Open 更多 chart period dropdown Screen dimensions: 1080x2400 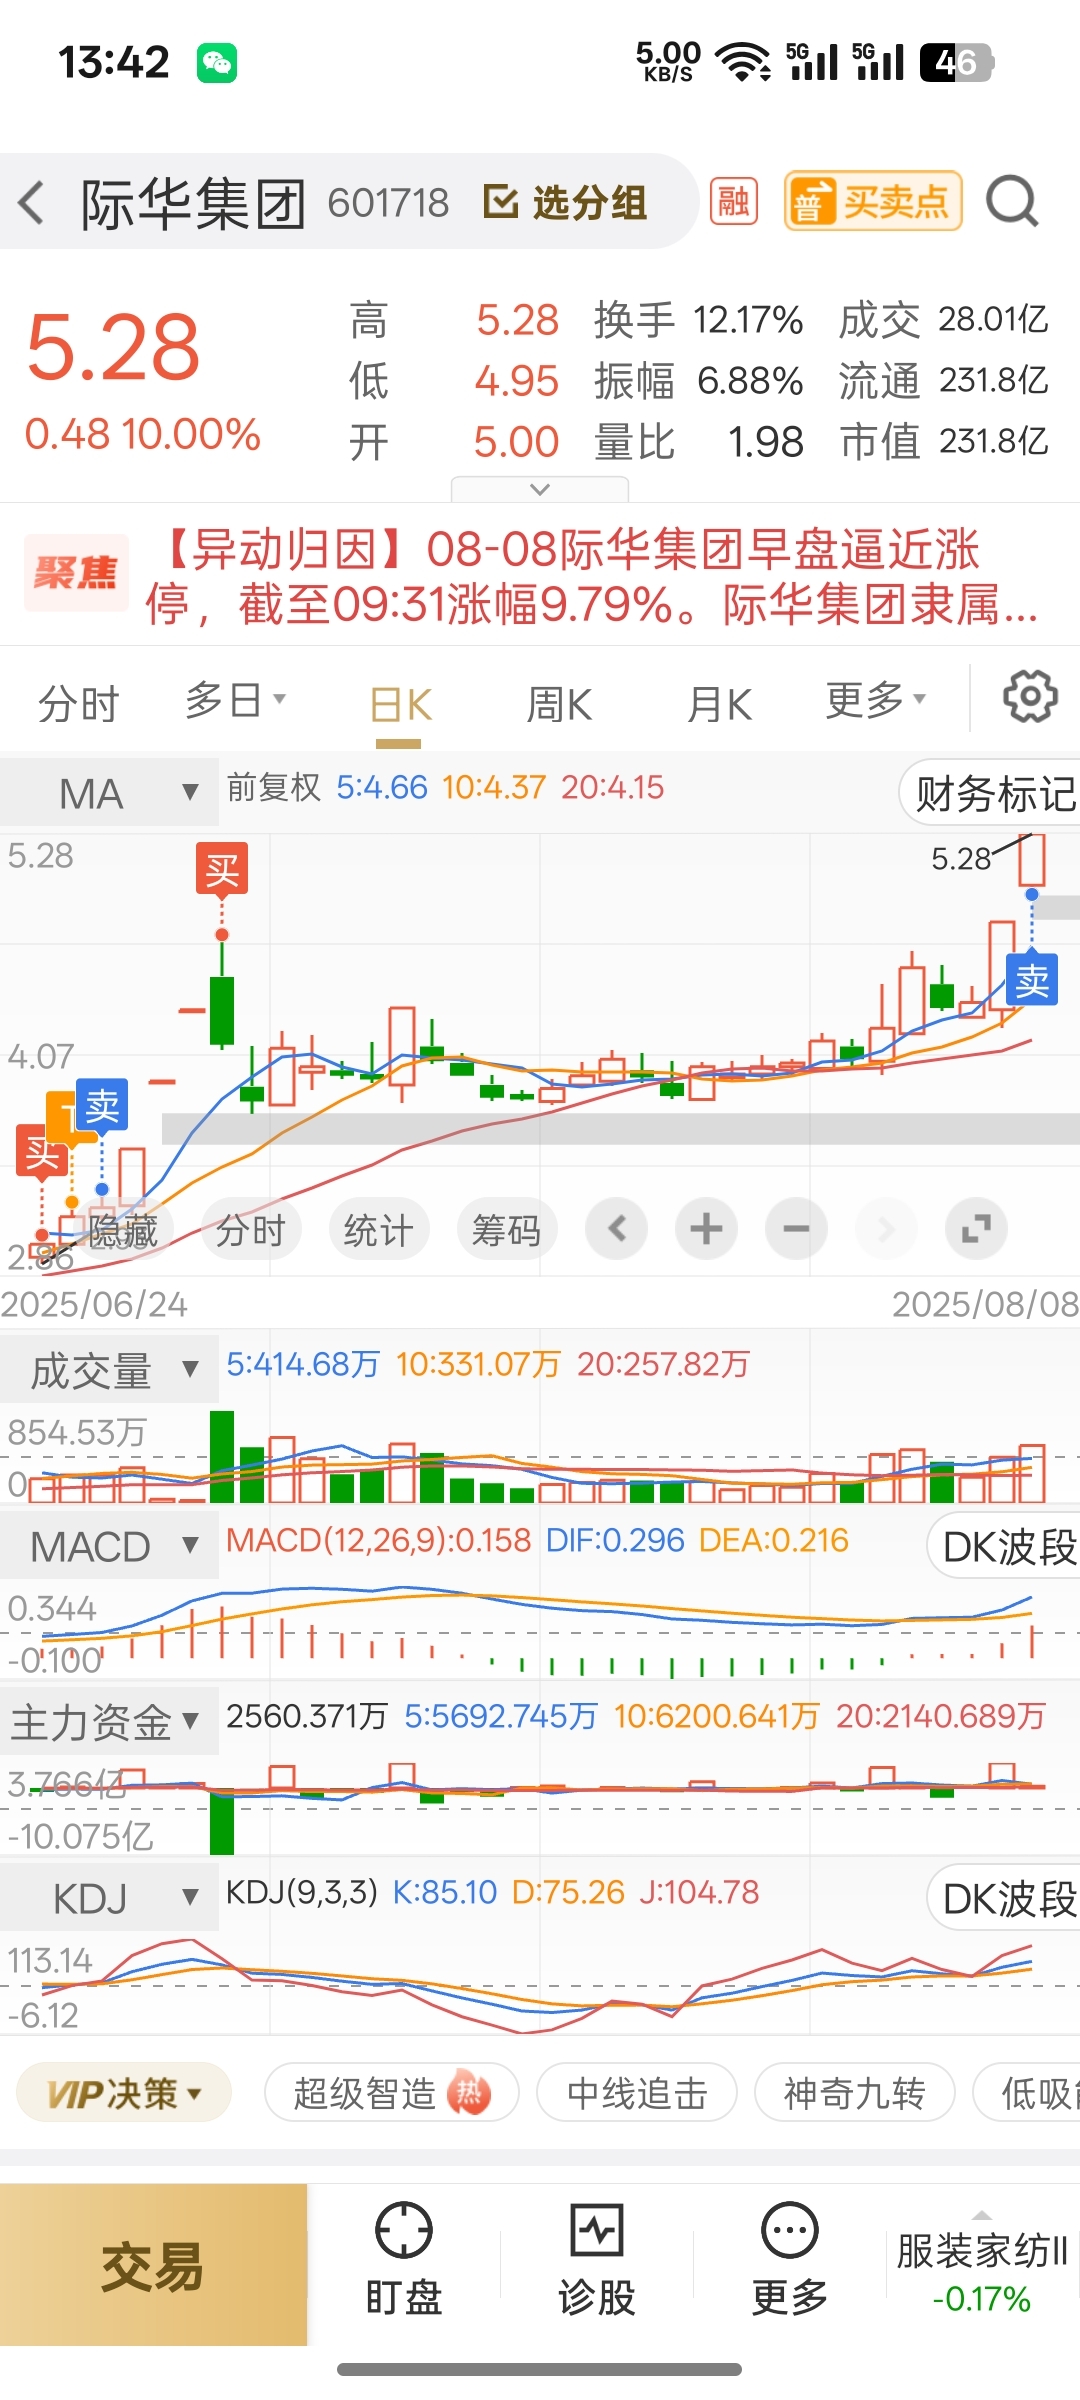tap(875, 700)
